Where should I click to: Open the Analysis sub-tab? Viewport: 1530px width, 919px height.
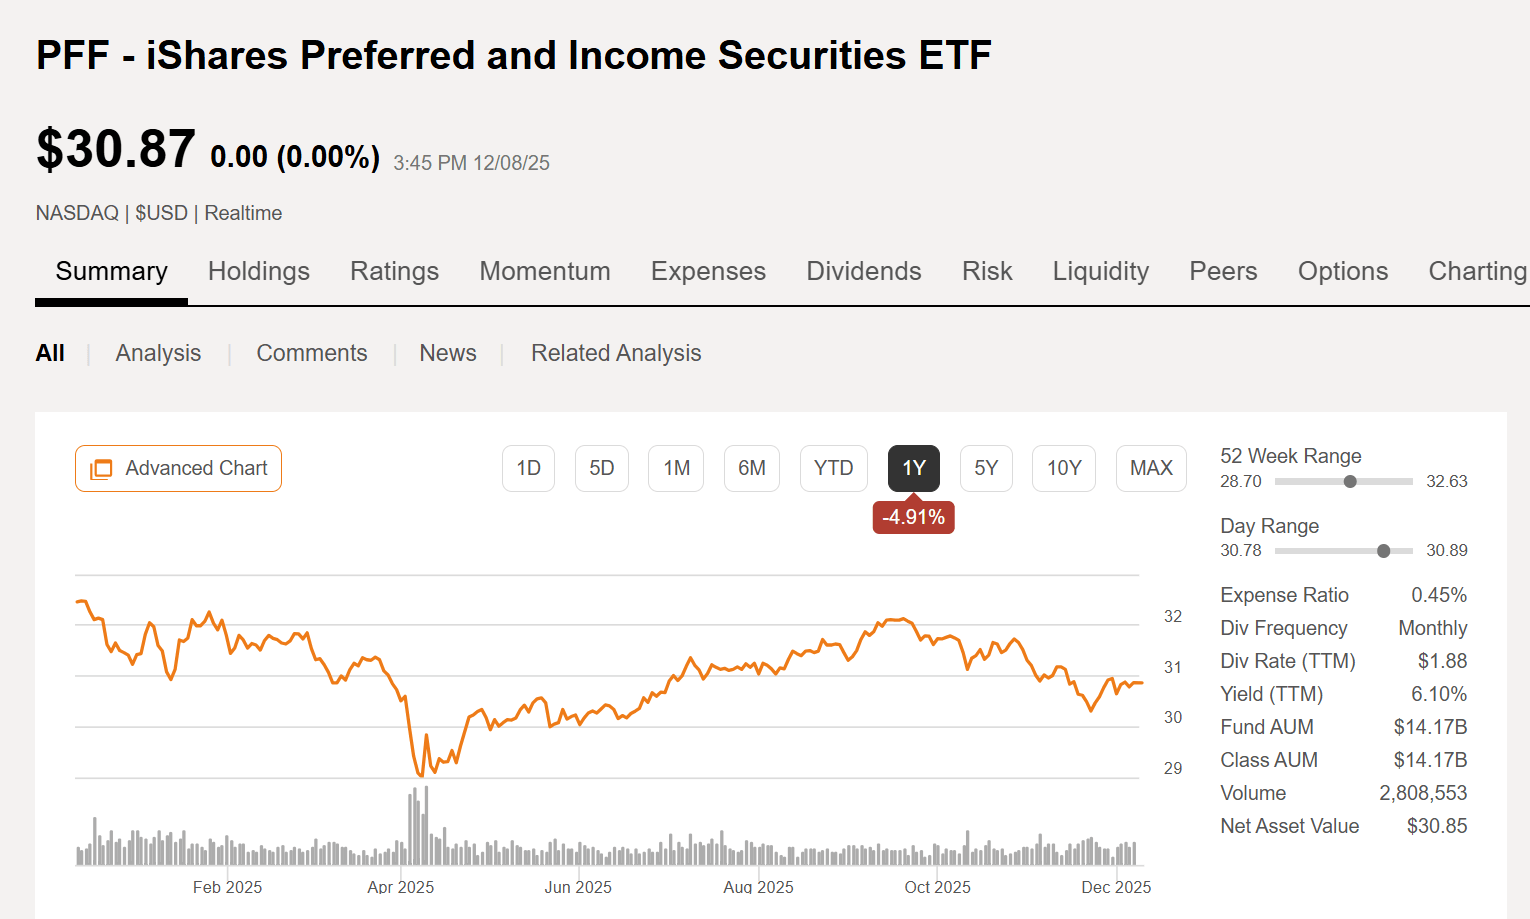157,353
